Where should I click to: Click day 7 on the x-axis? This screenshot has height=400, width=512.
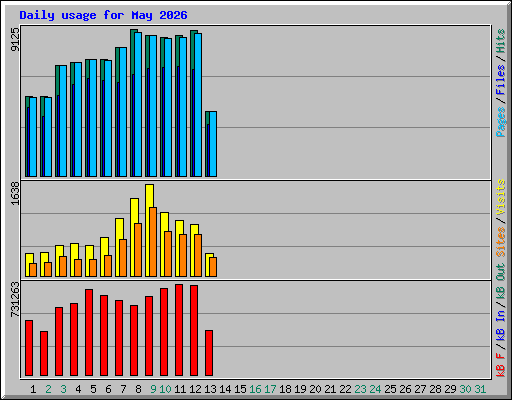(x=123, y=389)
